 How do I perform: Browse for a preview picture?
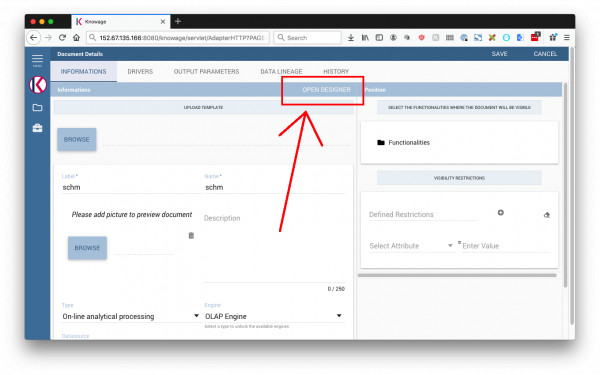(87, 248)
